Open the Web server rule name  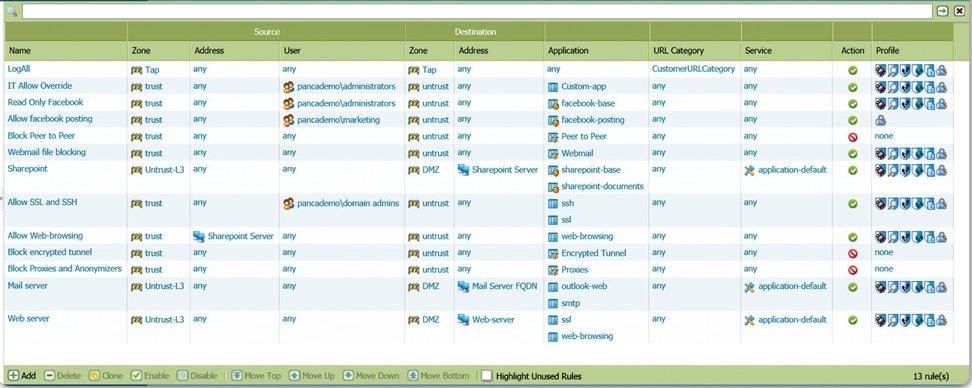(x=29, y=319)
